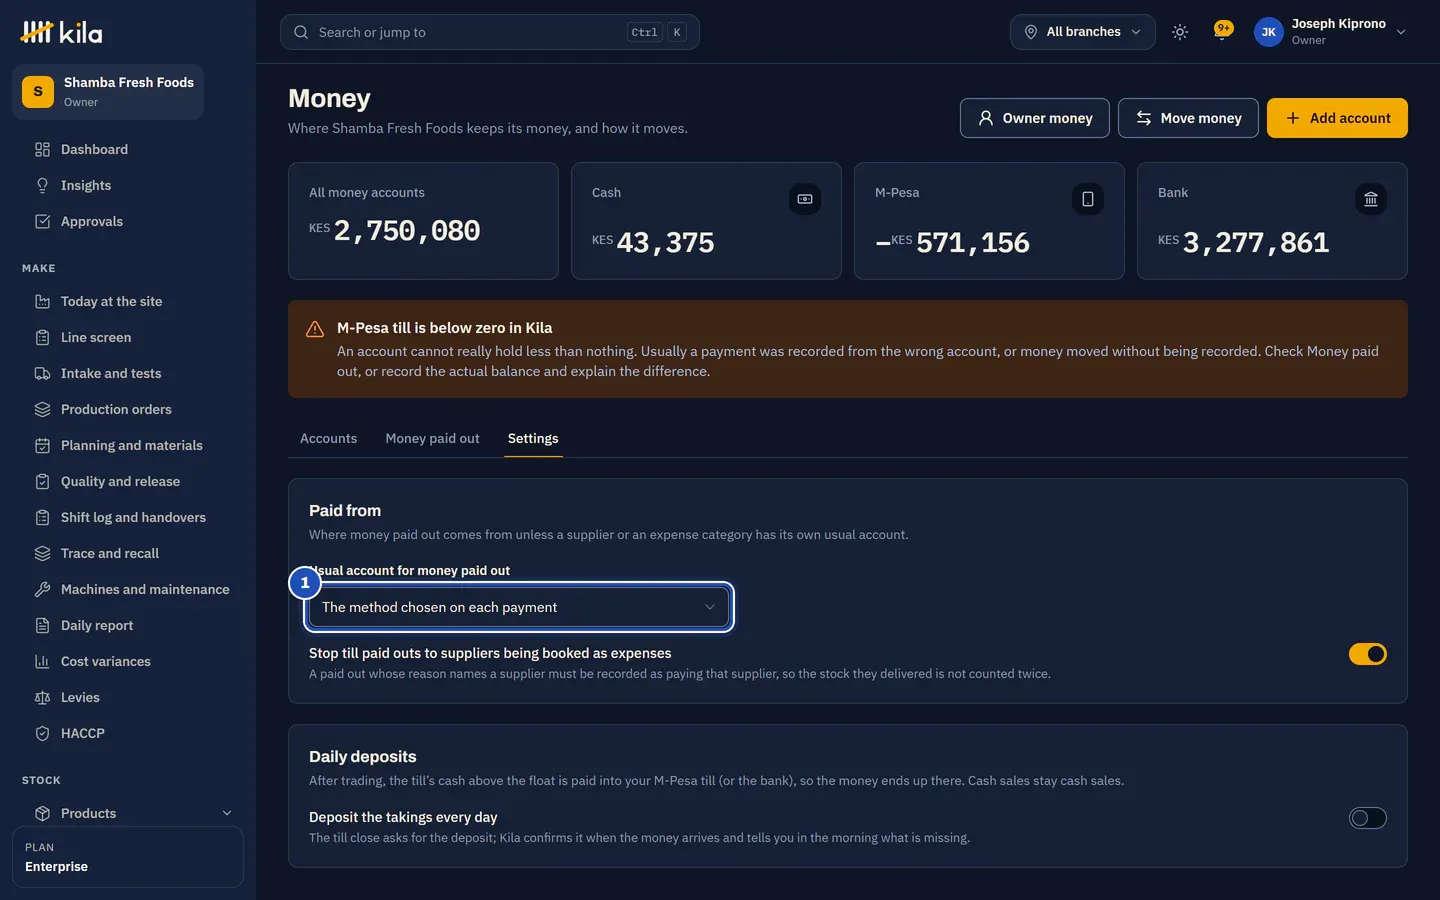This screenshot has width=1440, height=900.
Task: Expand the Products section chevron
Action: coord(227,813)
